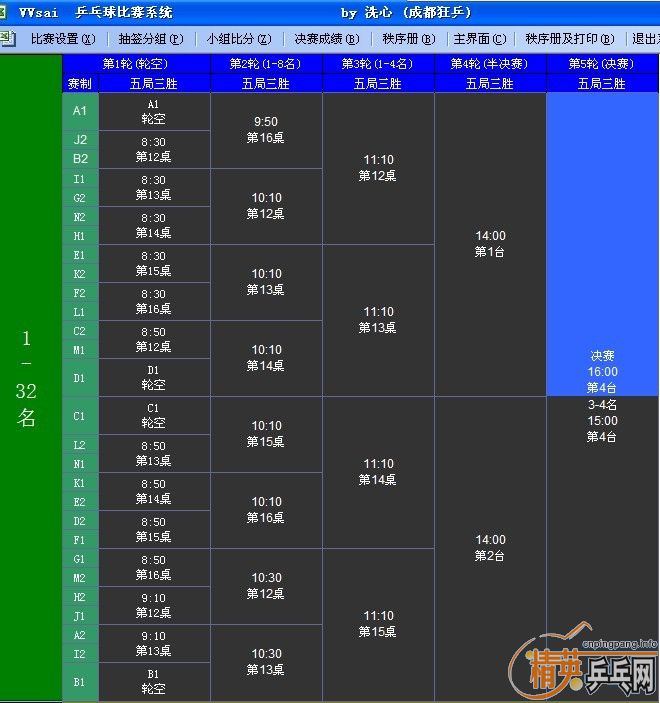Select round 3 match 11:10 第13桌
The width and height of the screenshot is (660, 703).
click(x=378, y=320)
